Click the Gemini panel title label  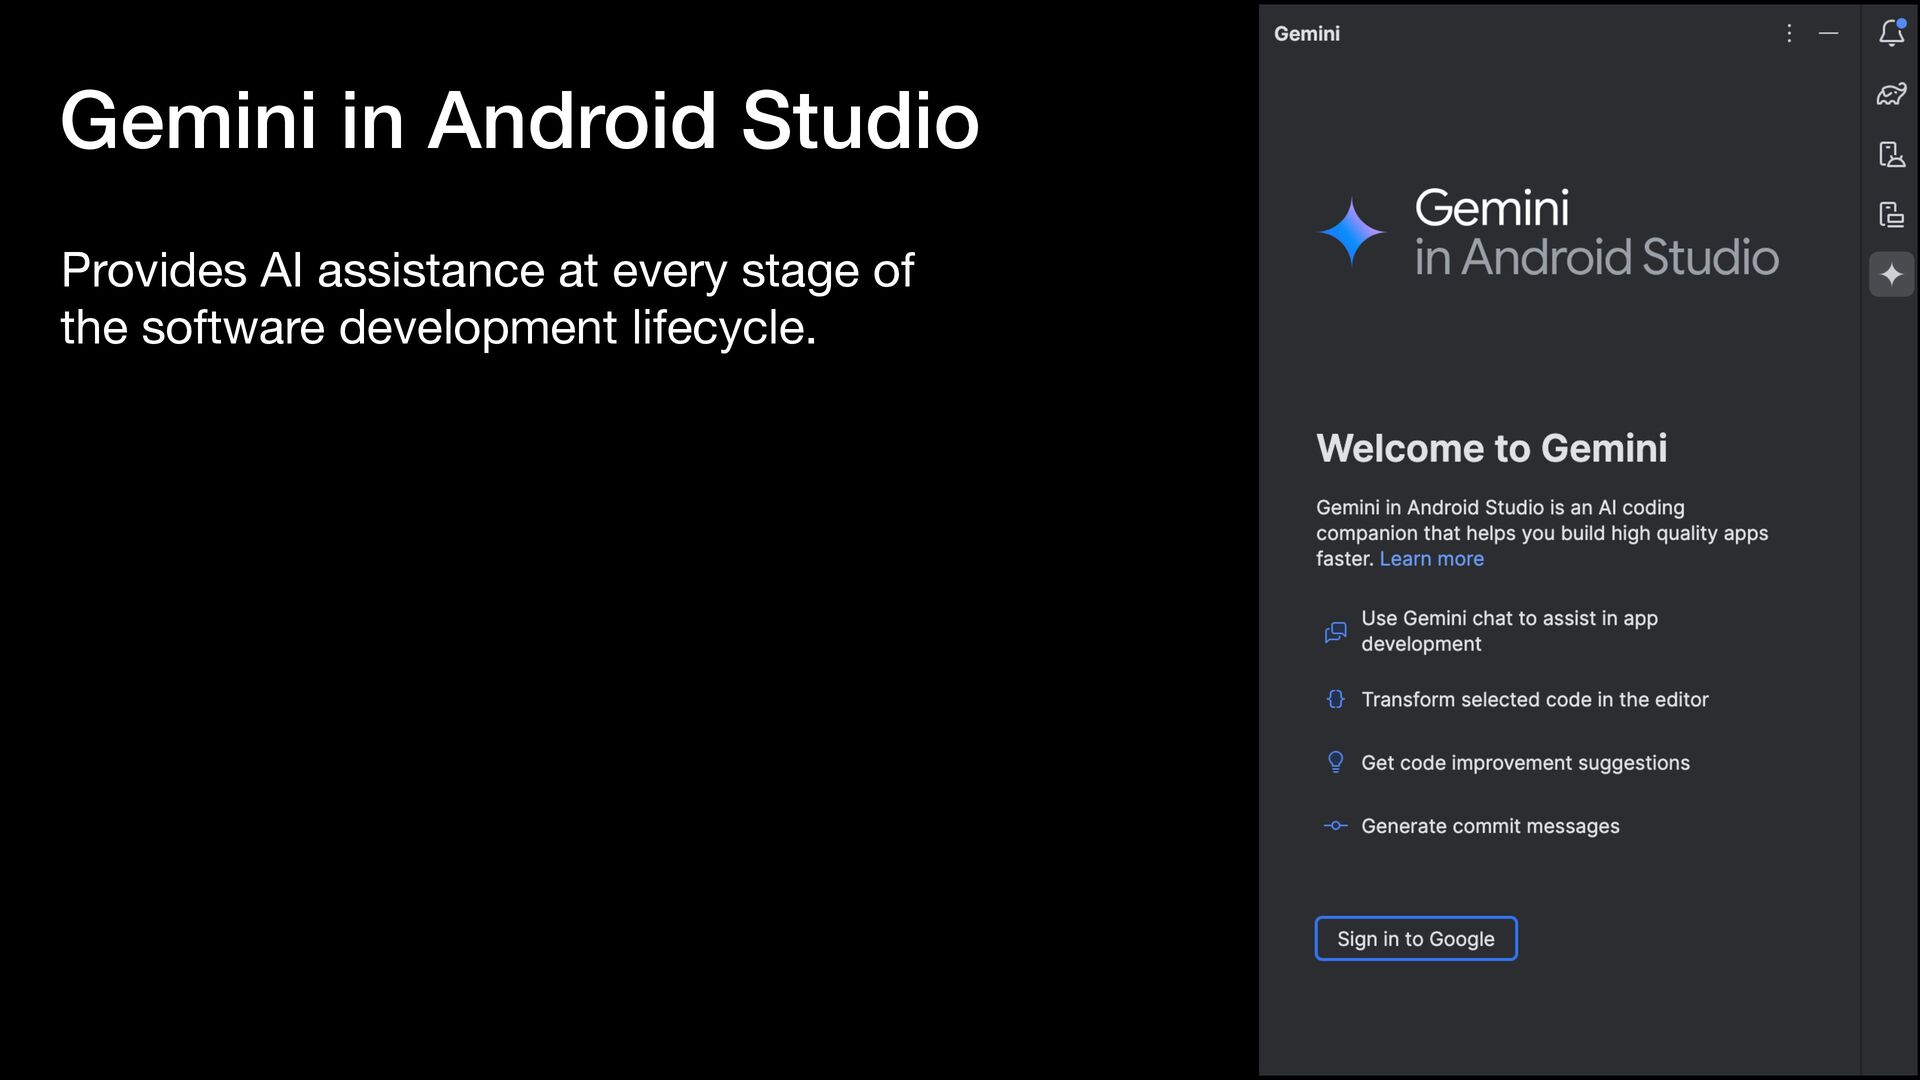click(1306, 34)
